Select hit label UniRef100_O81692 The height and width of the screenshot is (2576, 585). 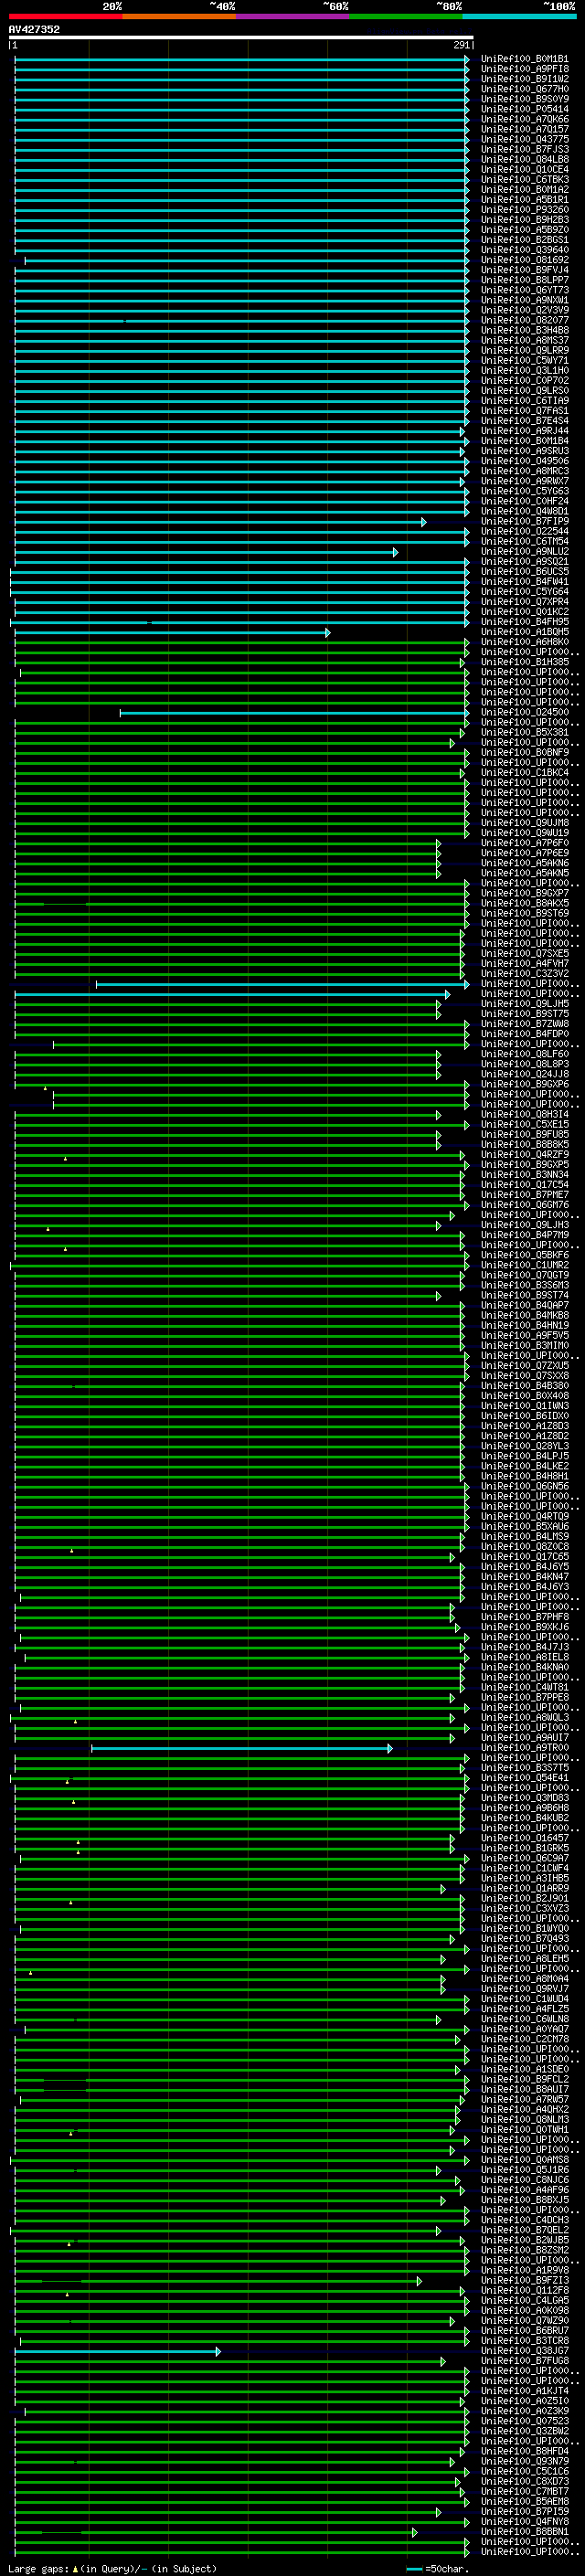pos(525,260)
